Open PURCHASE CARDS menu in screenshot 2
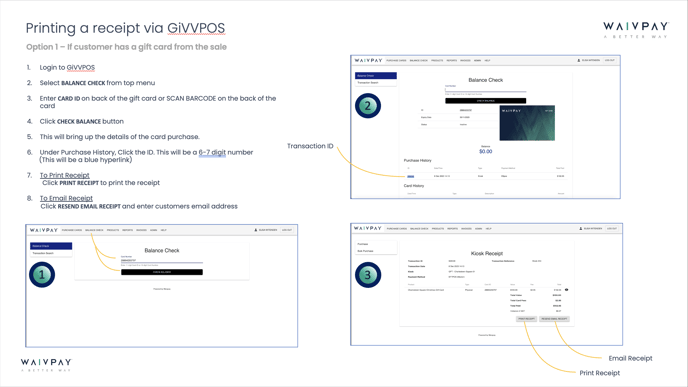 396,61
